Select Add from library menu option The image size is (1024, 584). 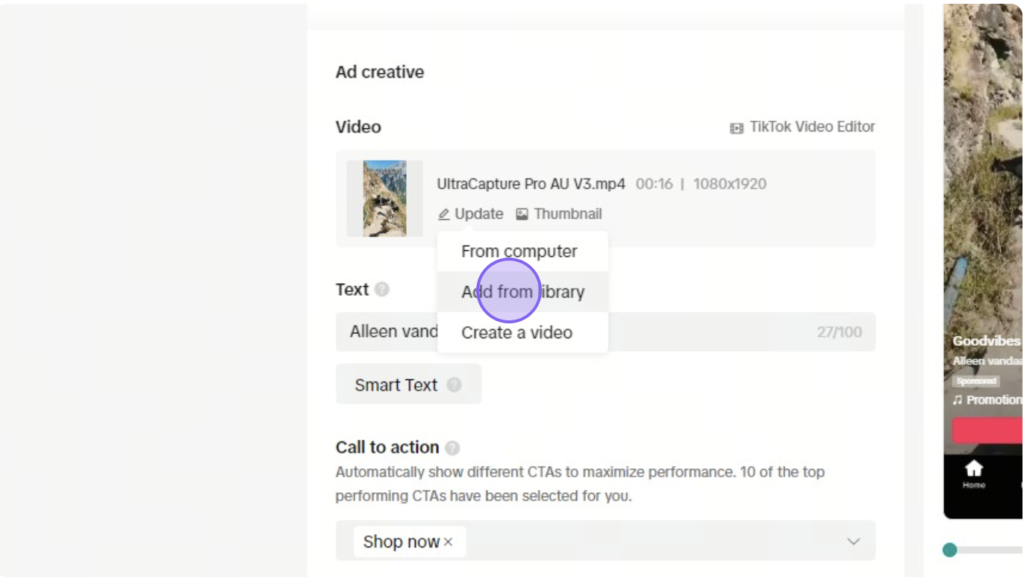(522, 292)
